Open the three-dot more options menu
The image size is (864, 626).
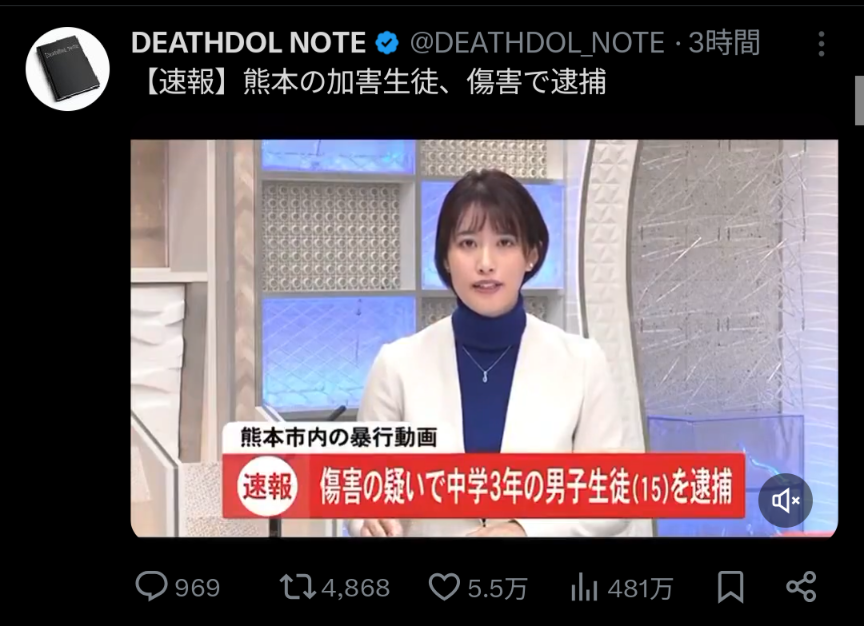(821, 44)
